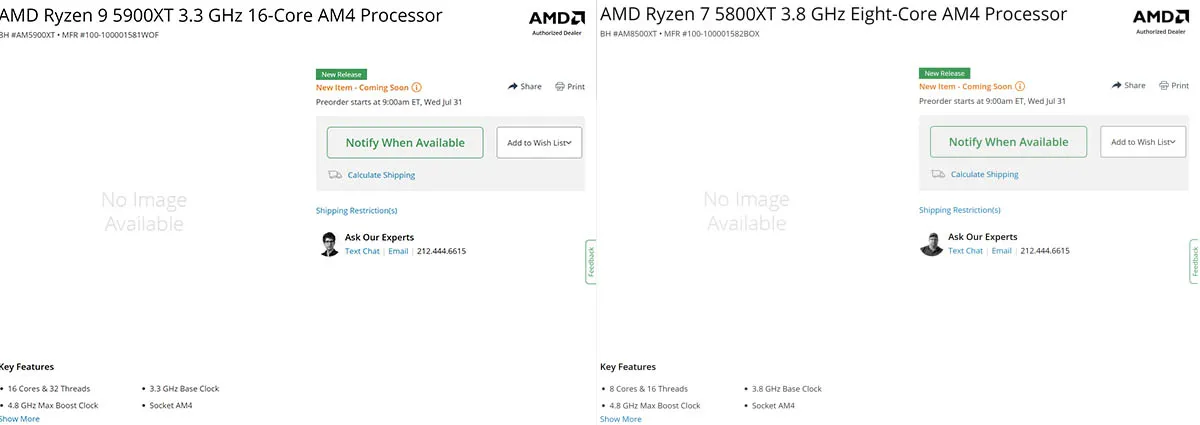Open the Add to Wish List dropdown for 5800XT
Viewport: 1200px width, 425px height.
1143,142
